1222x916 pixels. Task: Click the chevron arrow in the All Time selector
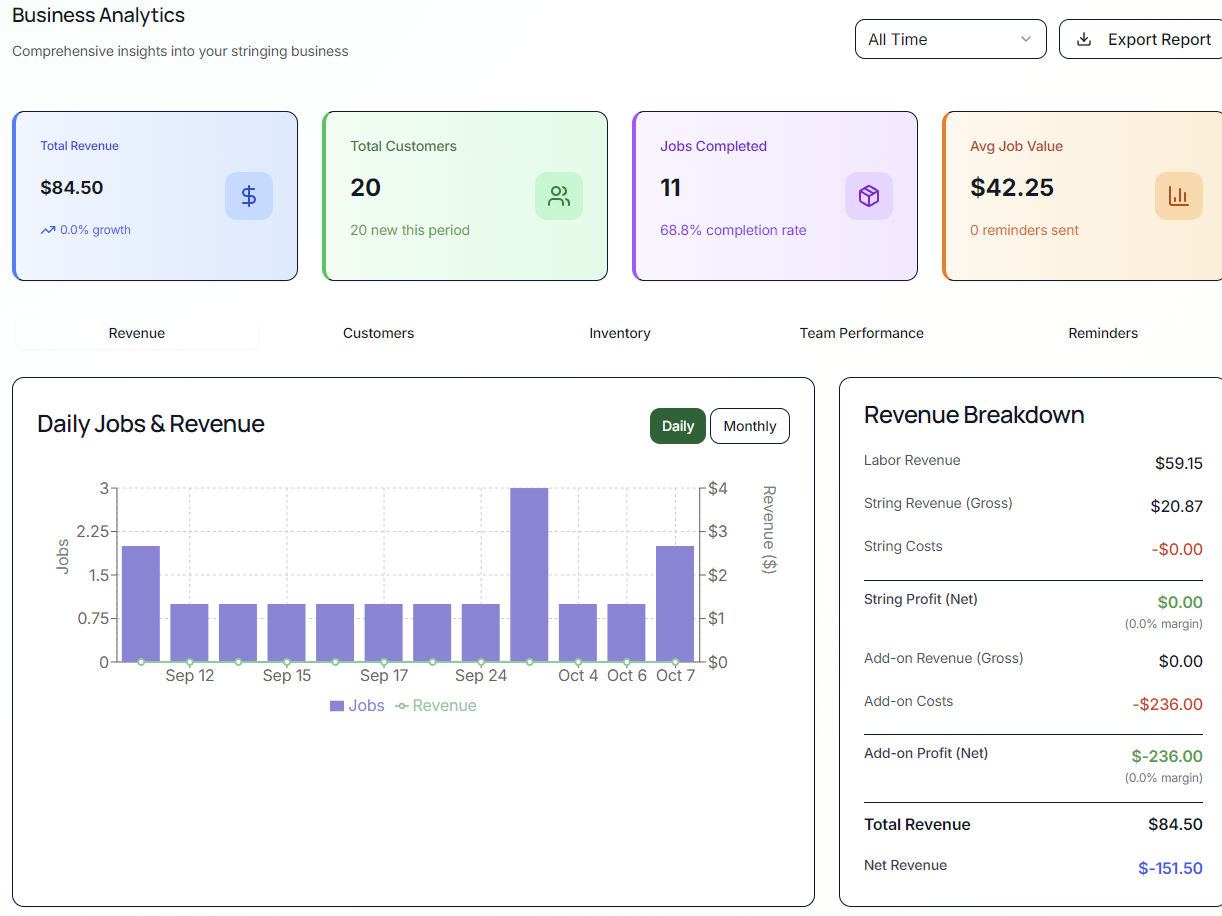click(x=1025, y=40)
